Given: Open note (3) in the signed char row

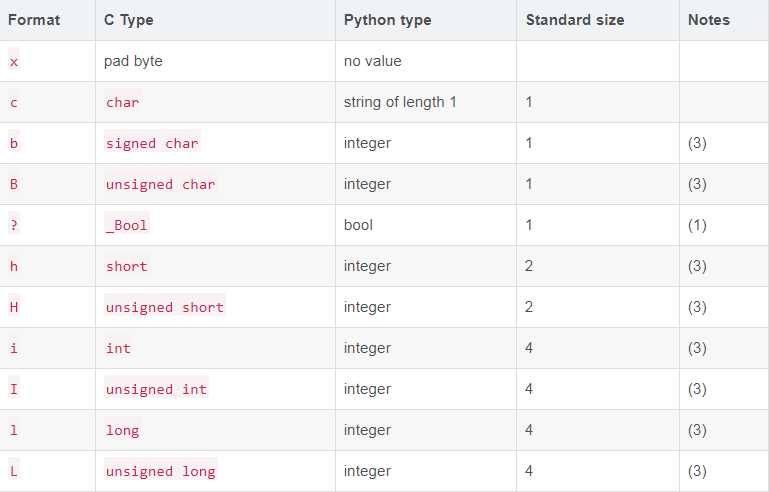Looking at the screenshot, I should tap(697, 143).
